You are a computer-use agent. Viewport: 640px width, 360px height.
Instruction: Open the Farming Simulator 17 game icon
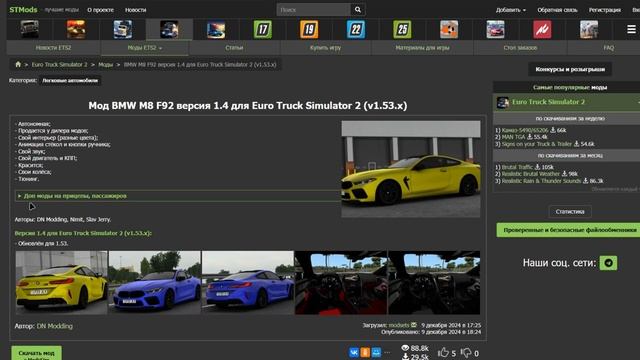[x=262, y=29]
